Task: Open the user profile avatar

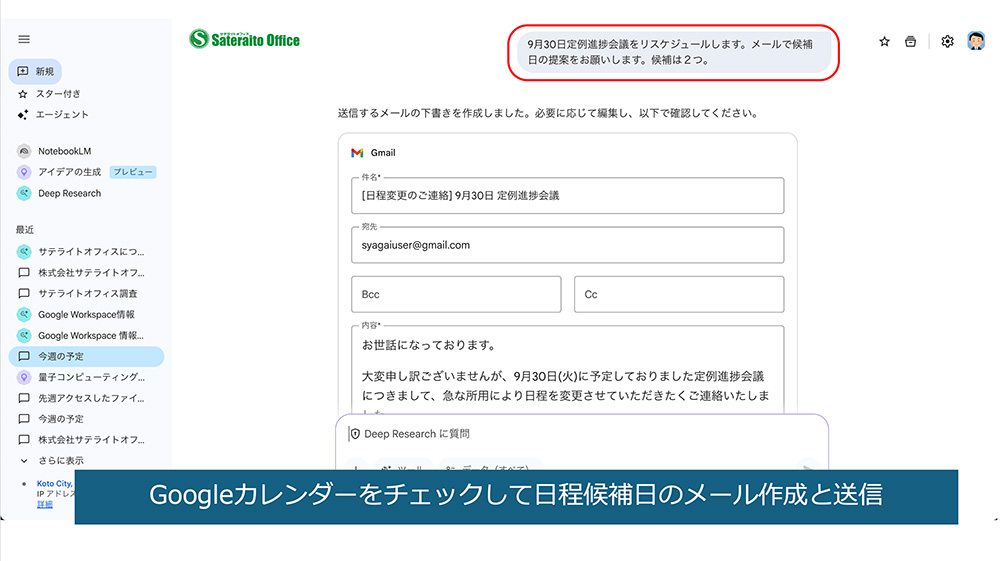Action: click(x=976, y=42)
